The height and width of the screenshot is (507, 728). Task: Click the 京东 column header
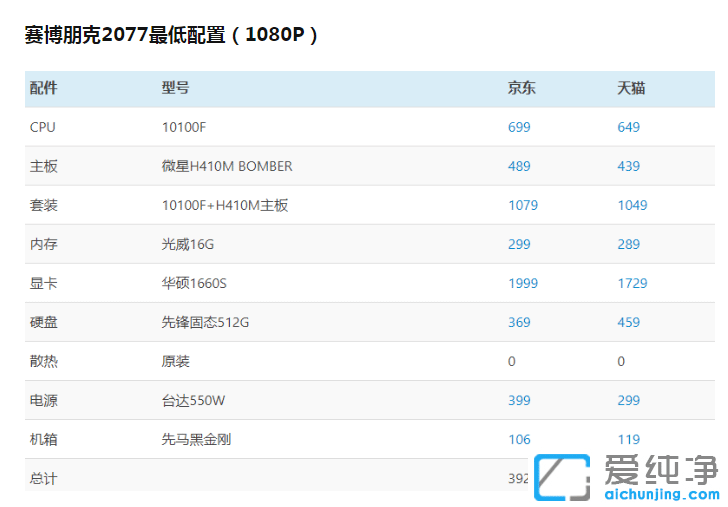(522, 88)
